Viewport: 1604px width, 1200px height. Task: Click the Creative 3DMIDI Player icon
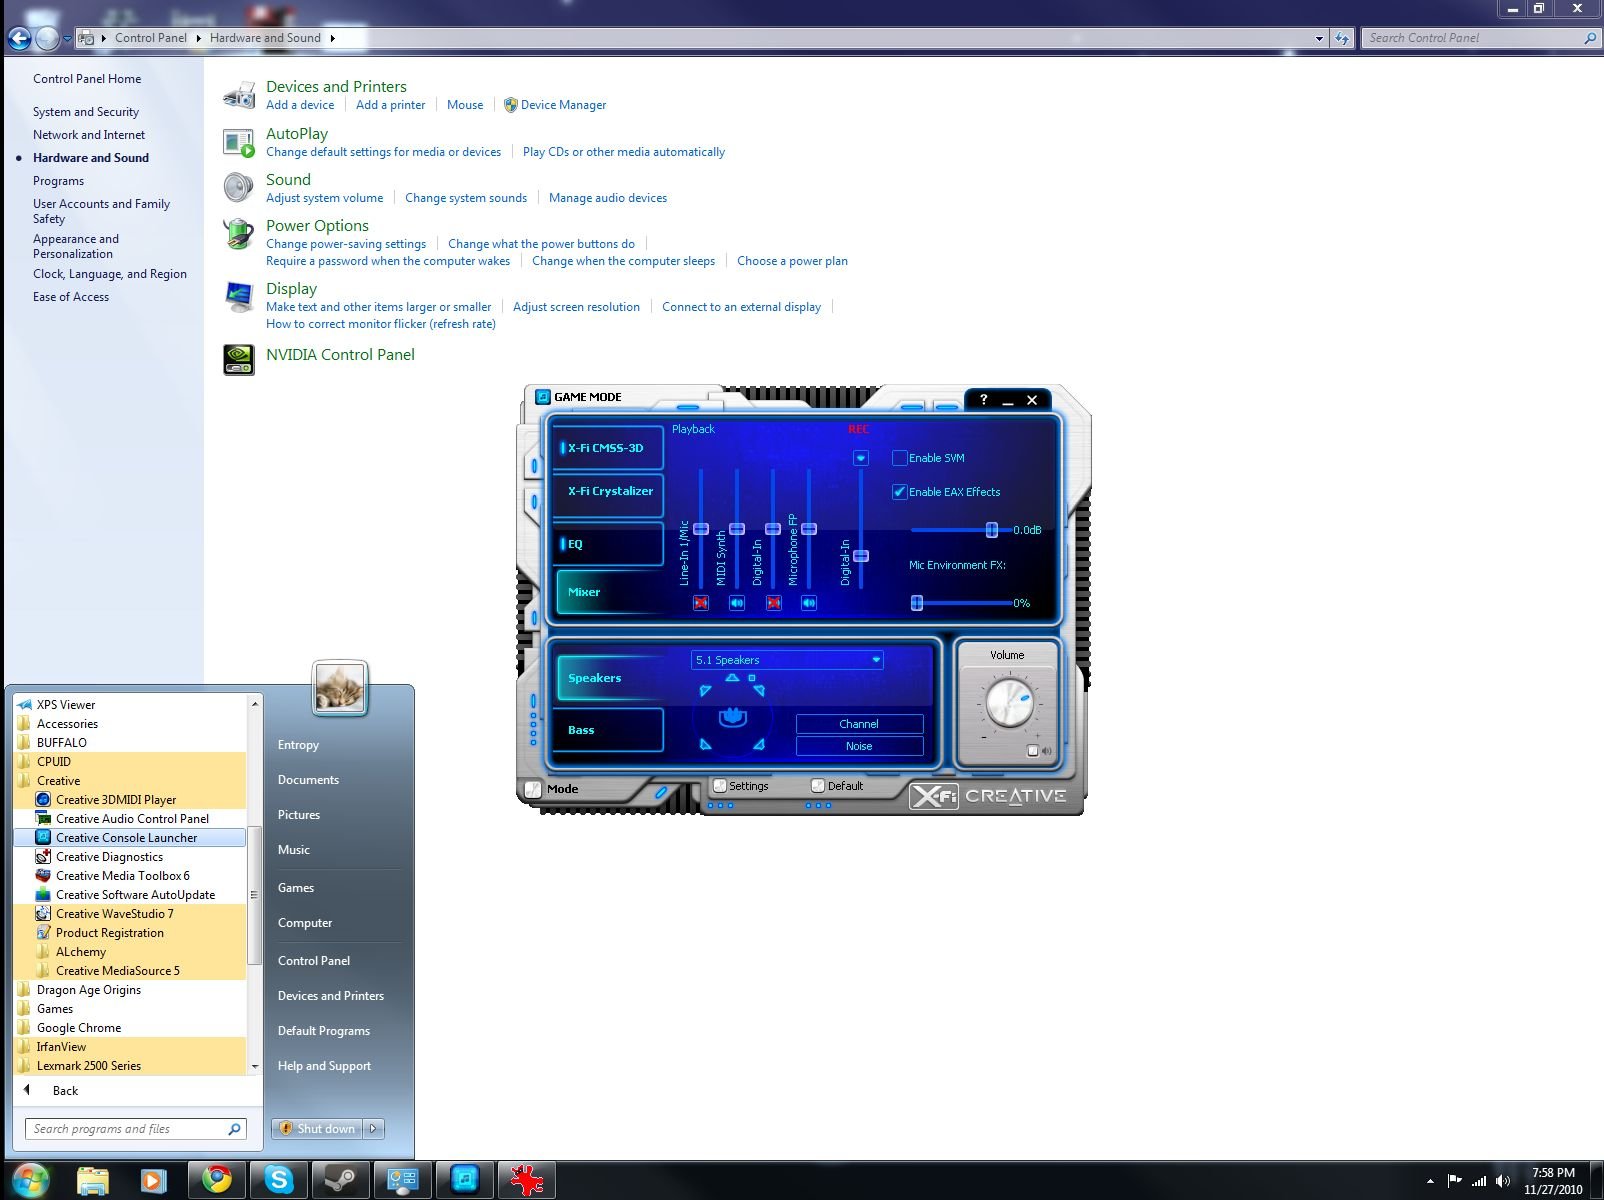(x=43, y=799)
